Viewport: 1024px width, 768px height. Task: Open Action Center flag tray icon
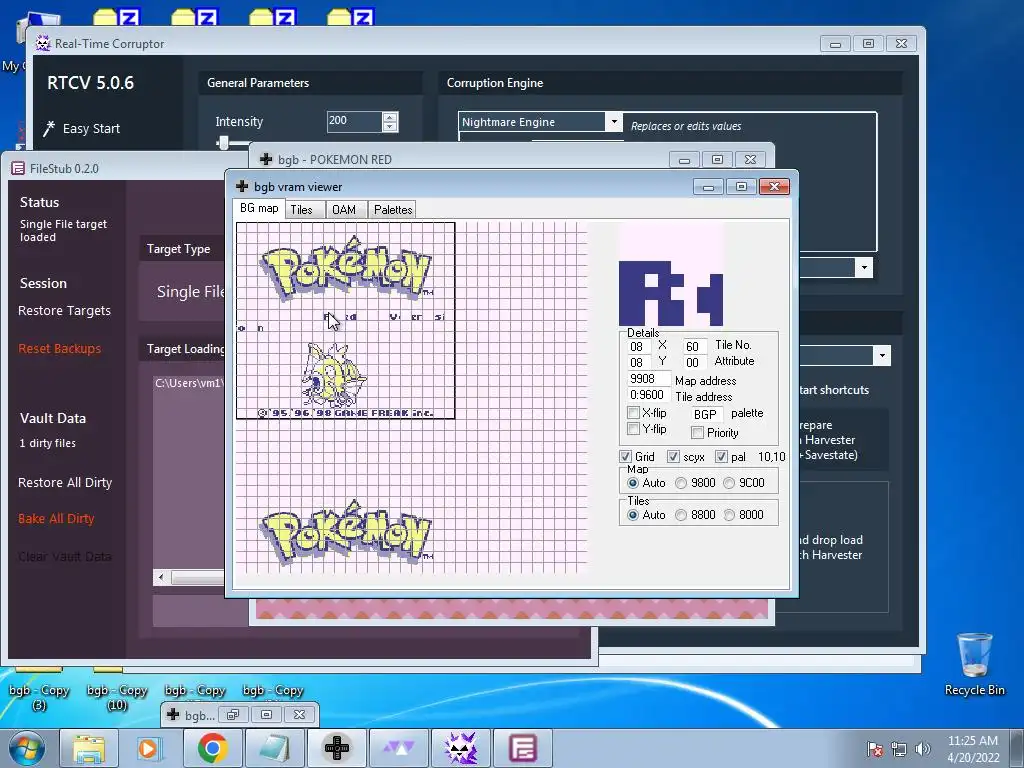pos(875,749)
